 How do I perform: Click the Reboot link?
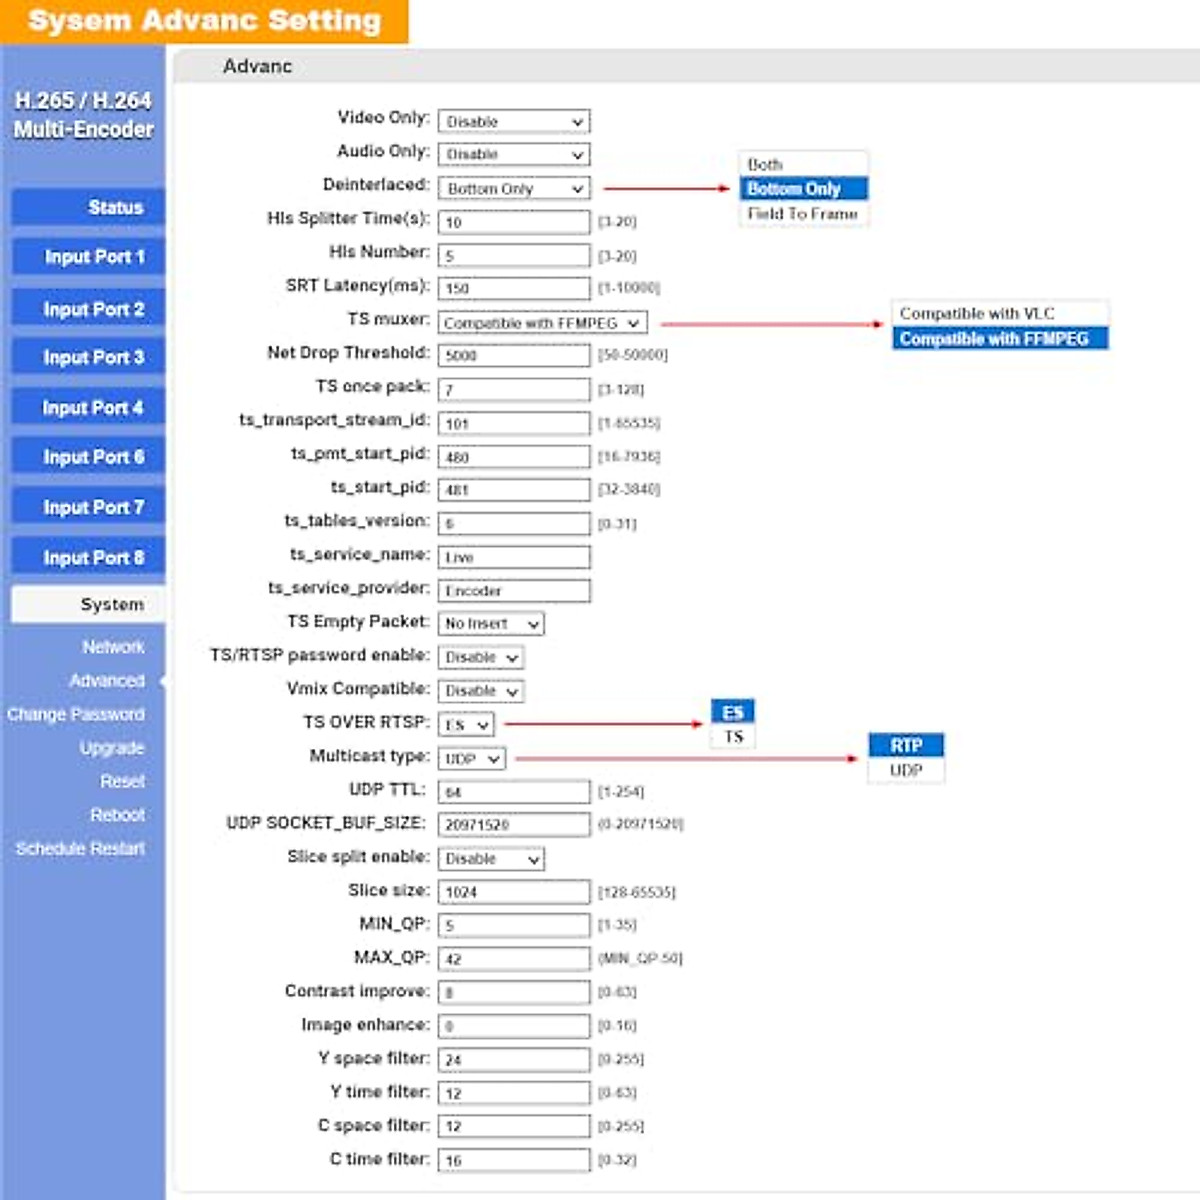pos(117,815)
